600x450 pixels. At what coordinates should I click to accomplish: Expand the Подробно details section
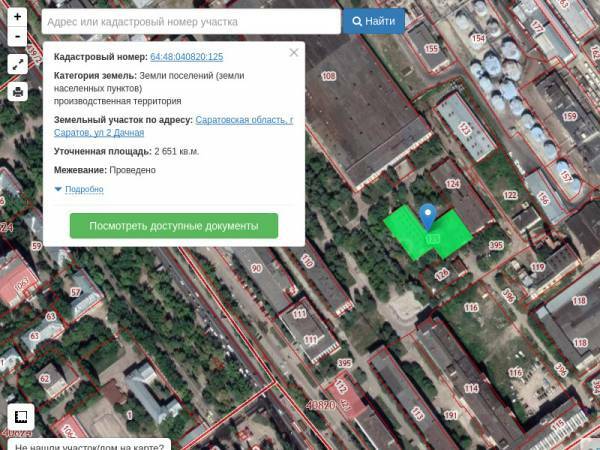(x=79, y=189)
